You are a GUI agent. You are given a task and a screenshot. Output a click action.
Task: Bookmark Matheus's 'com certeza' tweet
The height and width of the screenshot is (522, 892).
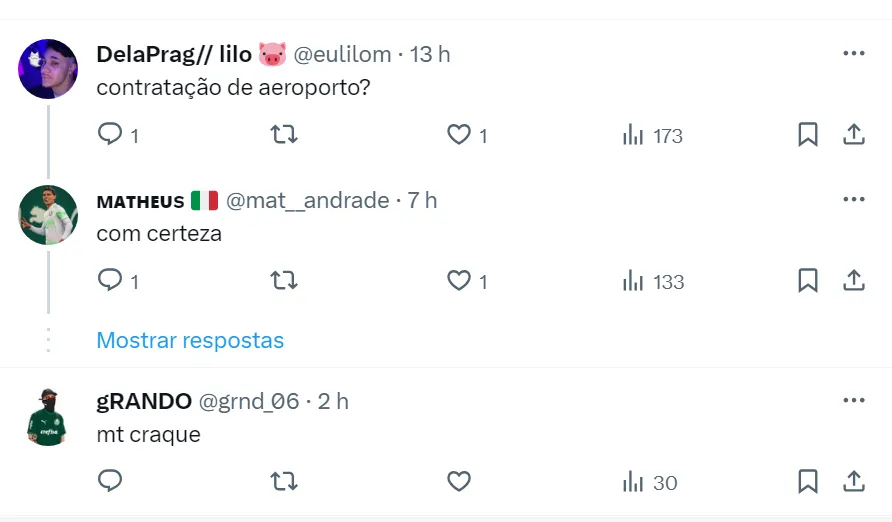[808, 281]
